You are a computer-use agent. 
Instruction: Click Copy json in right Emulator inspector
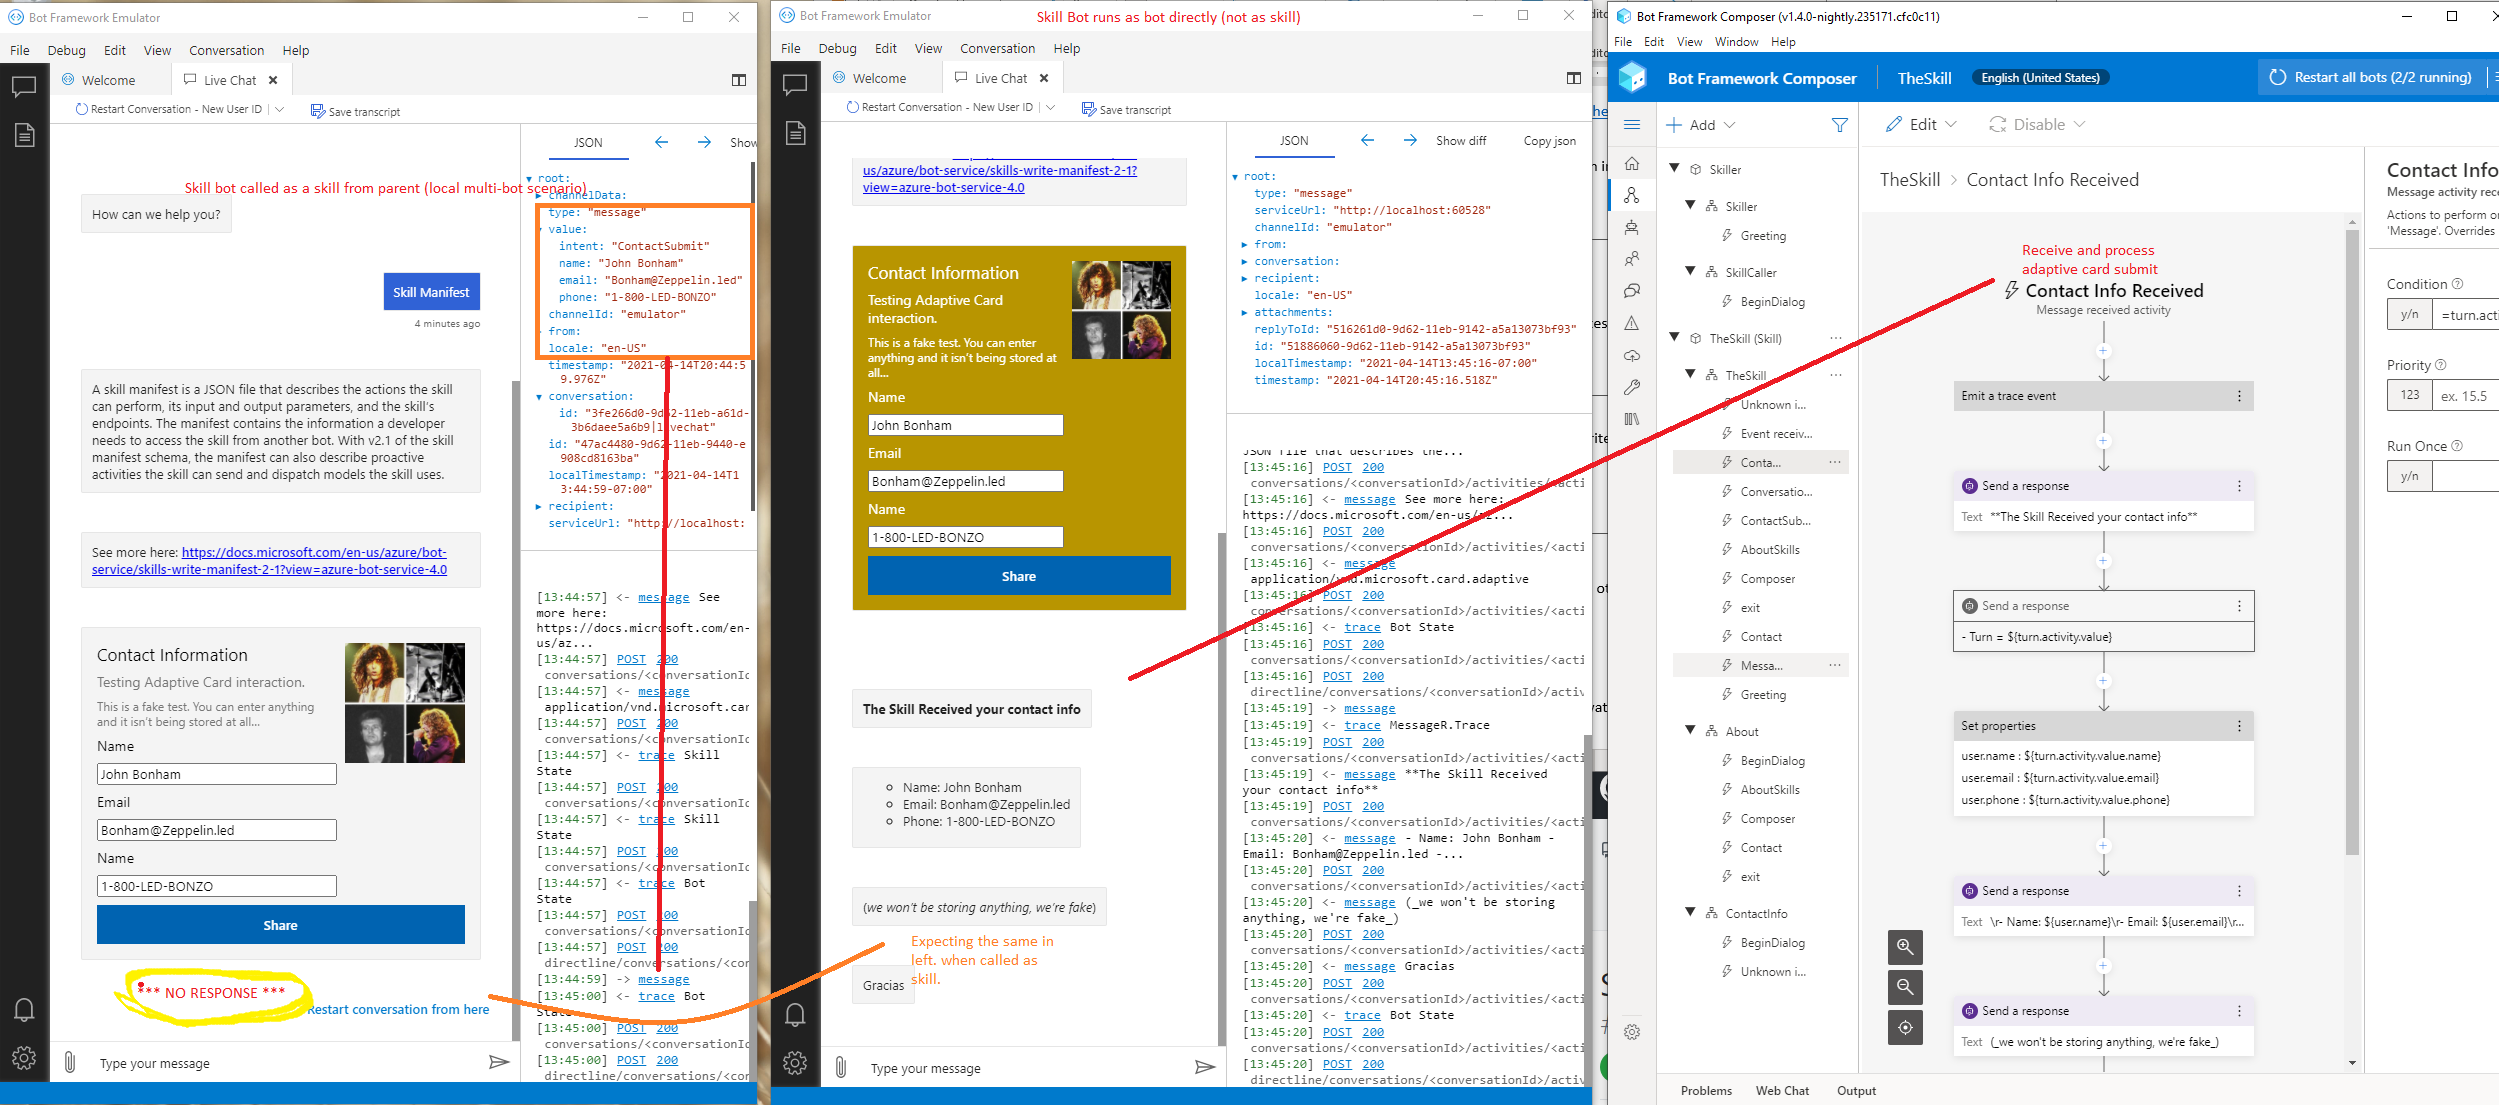pyautogui.click(x=1549, y=141)
